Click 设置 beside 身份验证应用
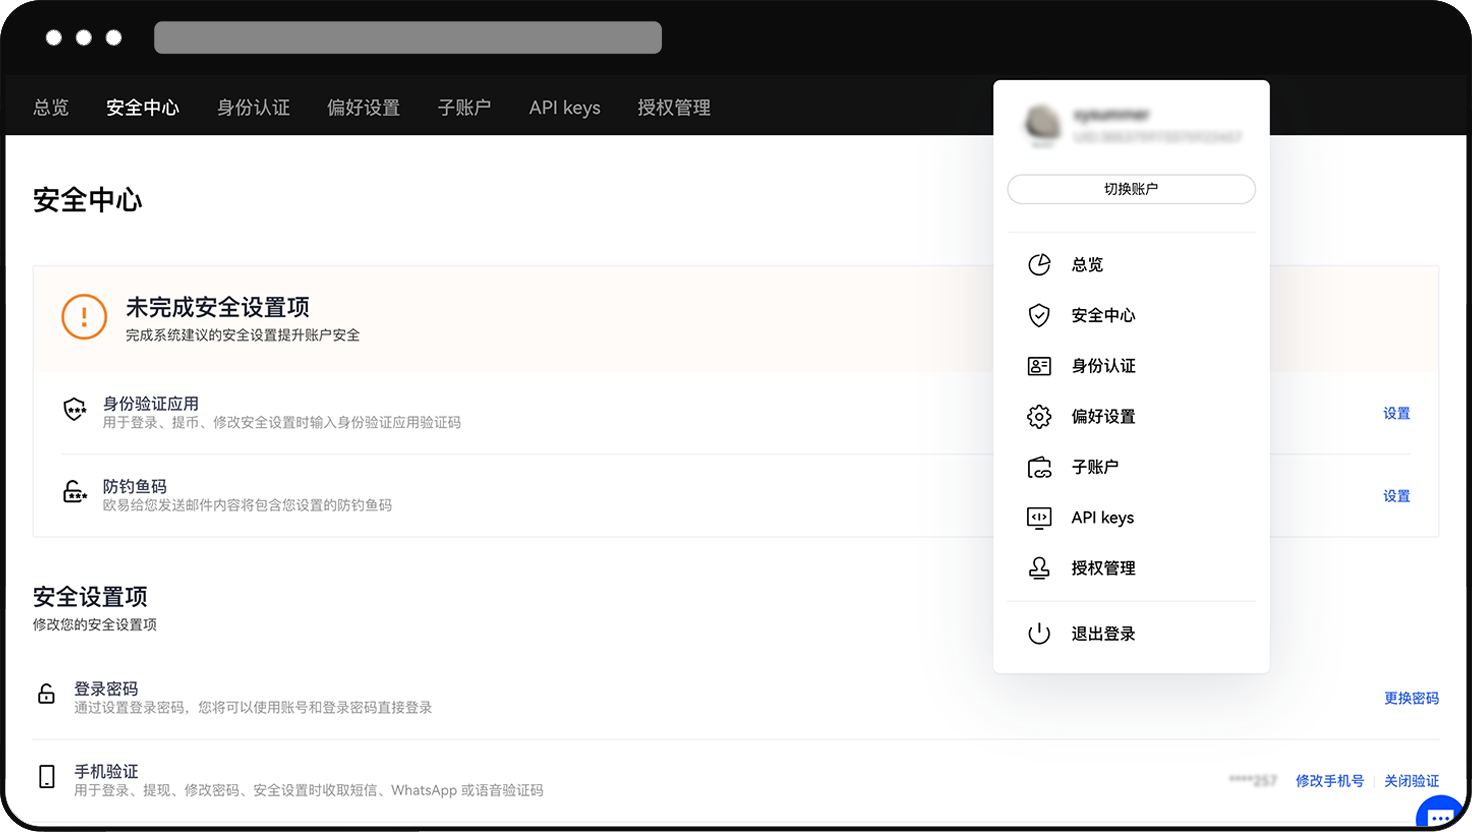Screen dimensions: 1472x832 tap(1396, 412)
